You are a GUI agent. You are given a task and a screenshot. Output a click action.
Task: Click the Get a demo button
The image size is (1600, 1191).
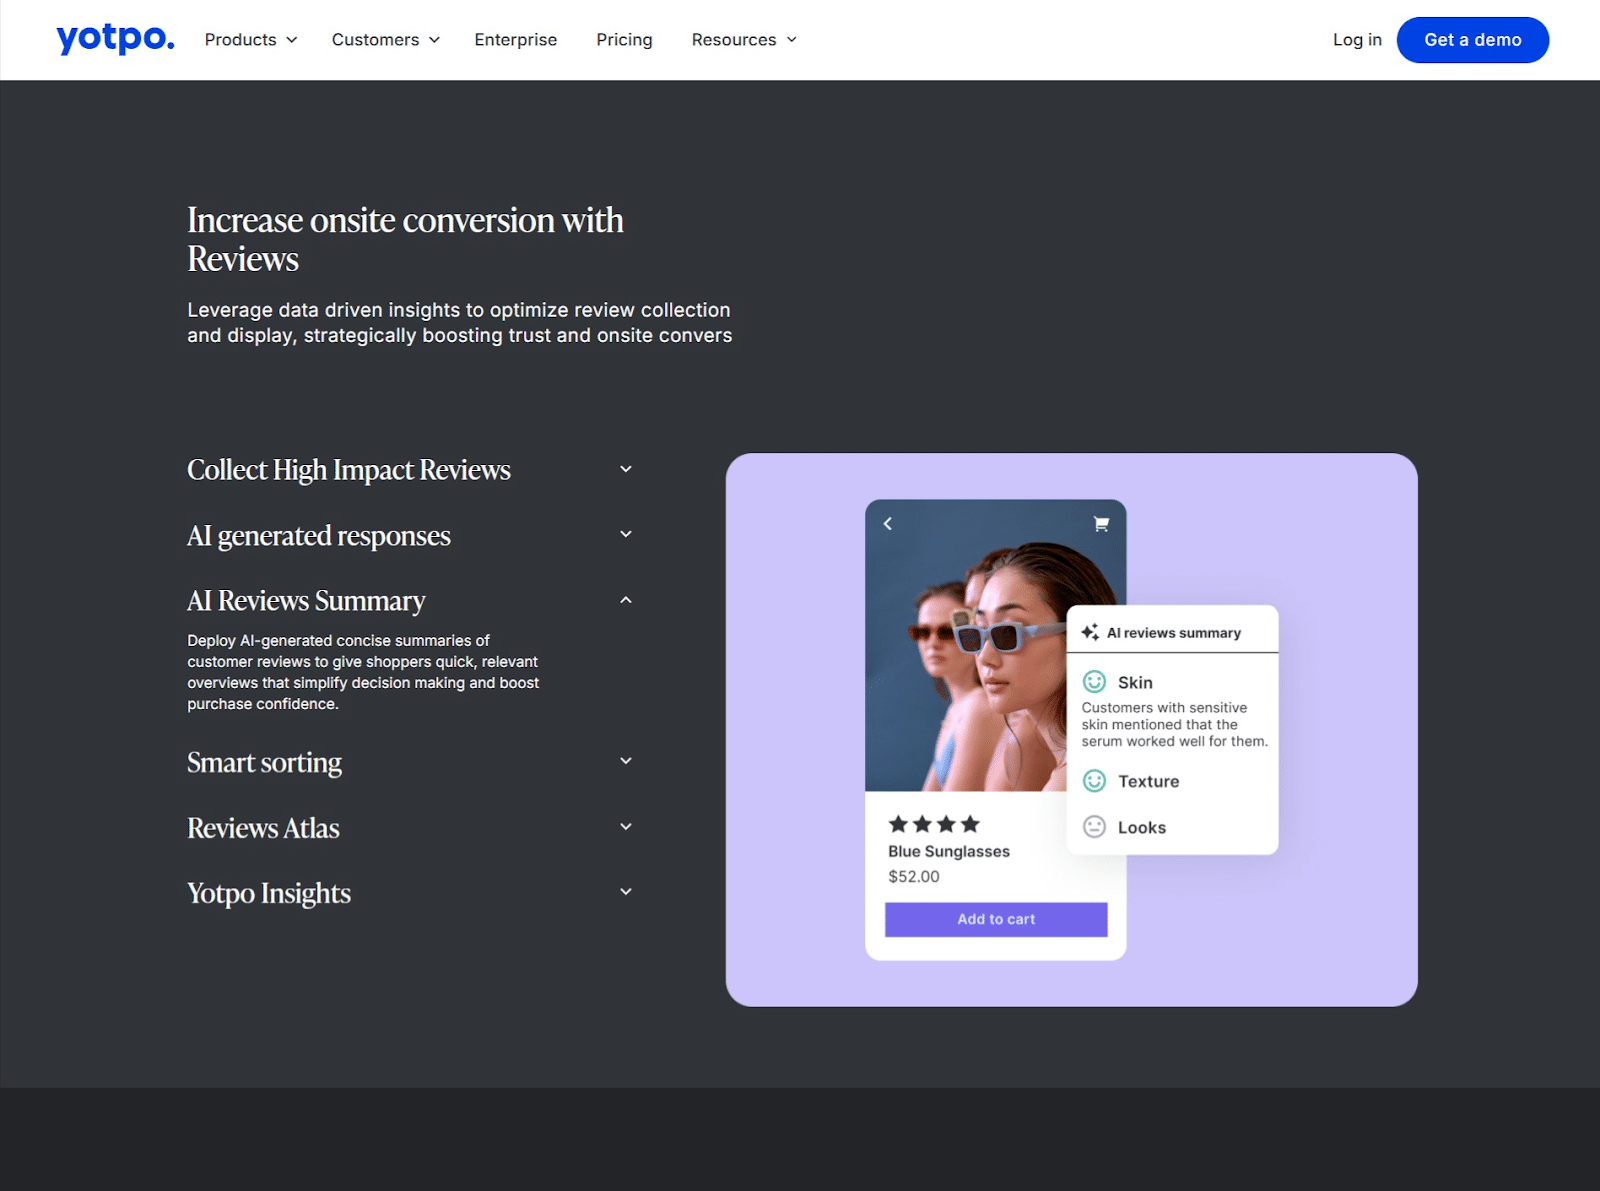1472,40
